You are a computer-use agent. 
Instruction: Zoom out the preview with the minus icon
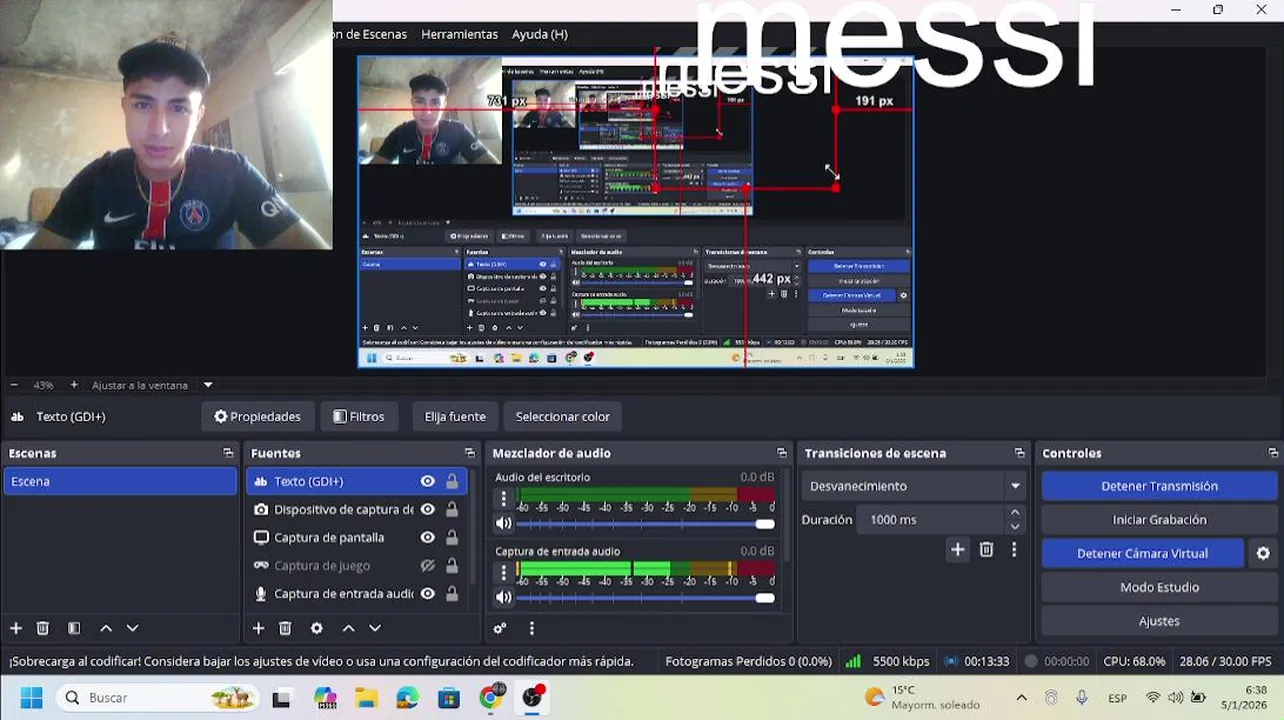14,385
